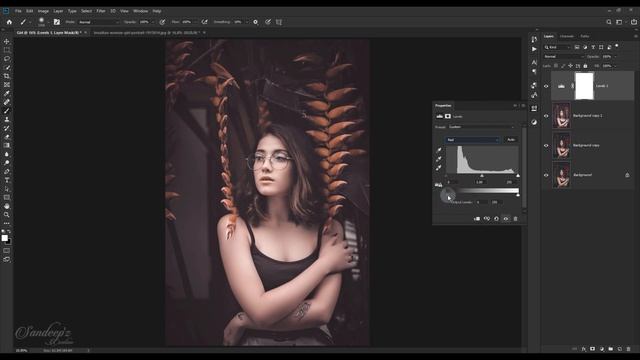The height and width of the screenshot is (360, 640).
Task: Open the Image menu
Action: tap(43, 11)
